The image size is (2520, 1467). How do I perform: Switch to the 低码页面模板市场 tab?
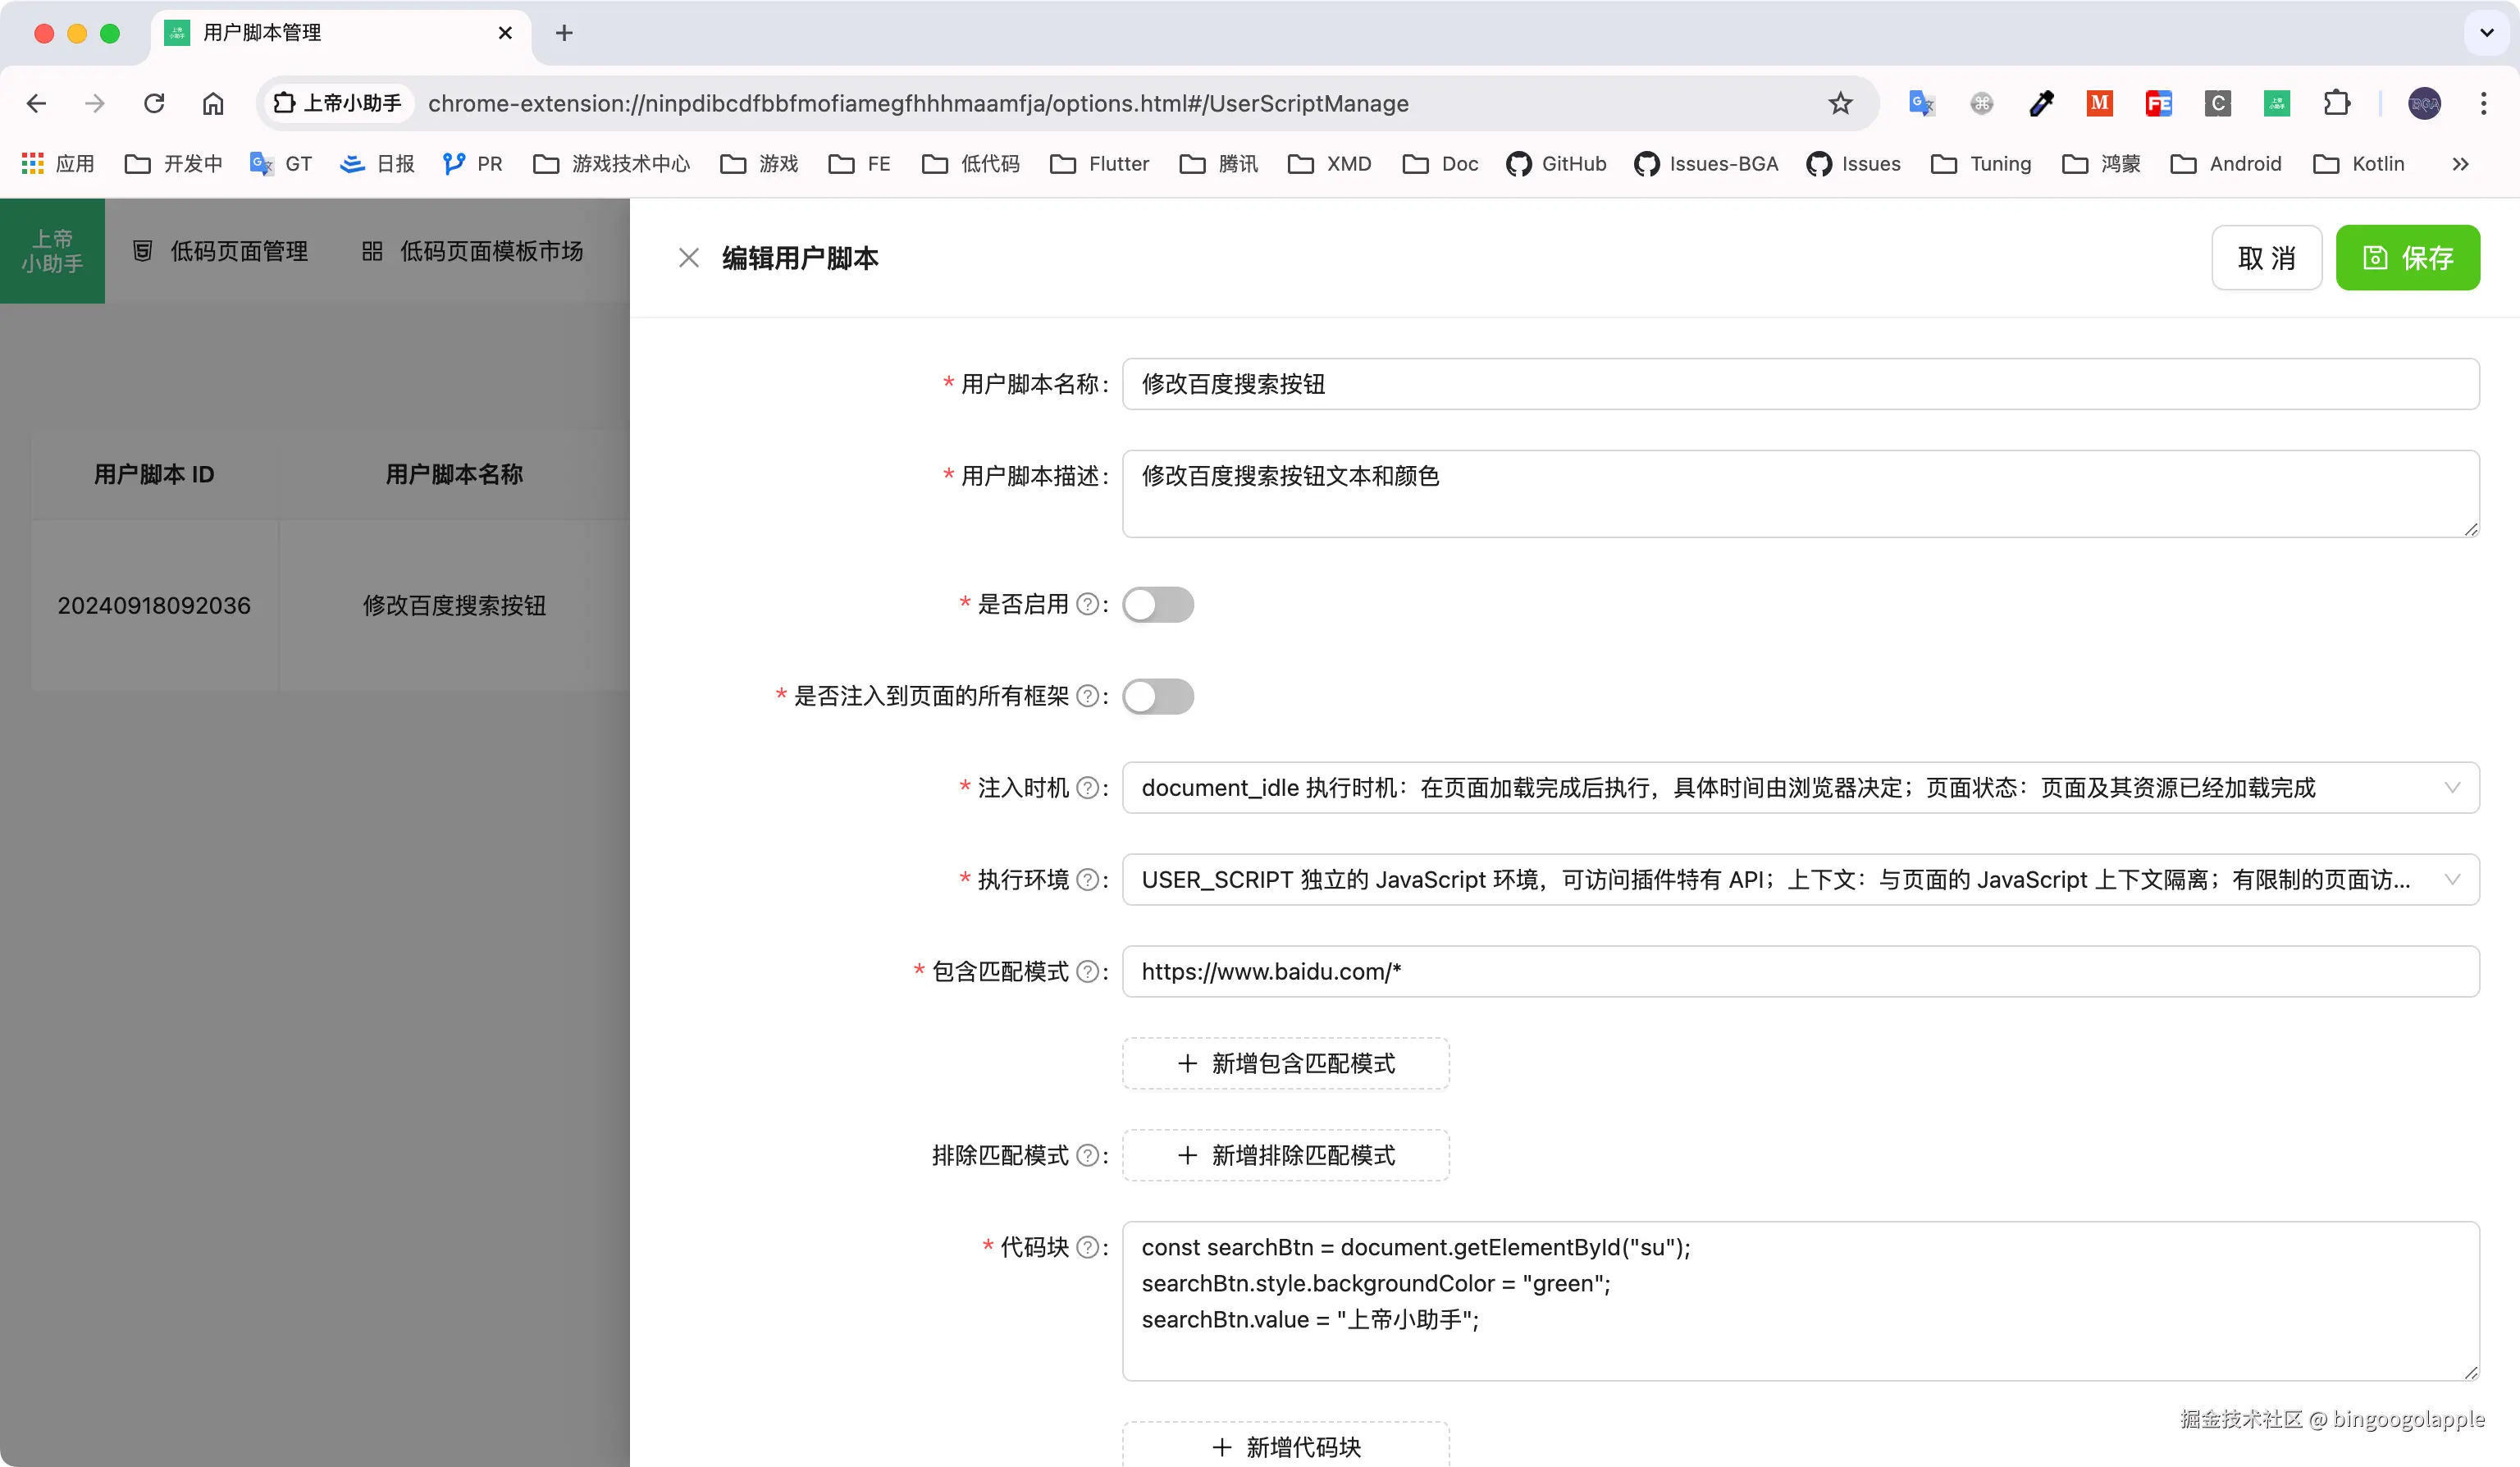coord(474,251)
